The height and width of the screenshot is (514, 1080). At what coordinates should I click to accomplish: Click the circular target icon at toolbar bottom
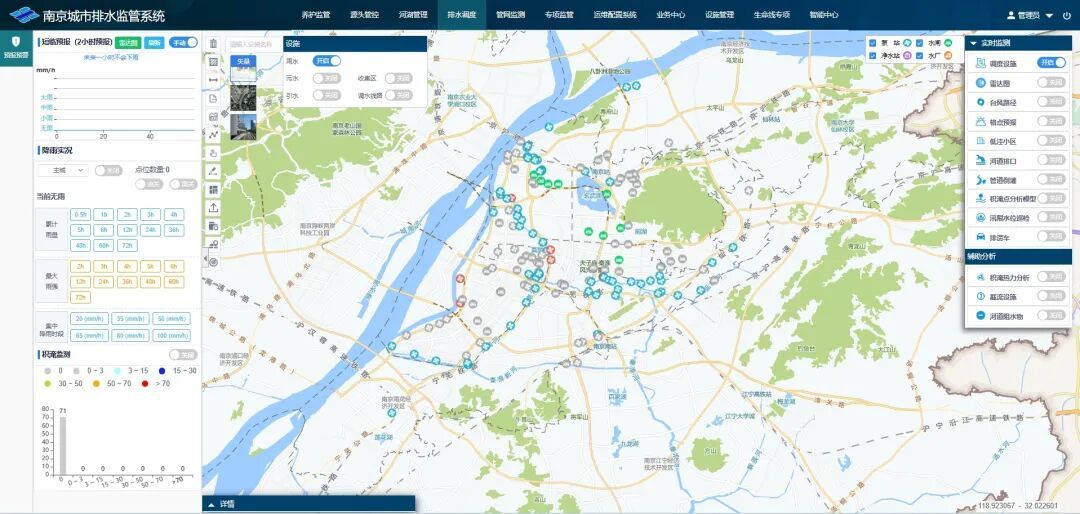tap(214, 262)
